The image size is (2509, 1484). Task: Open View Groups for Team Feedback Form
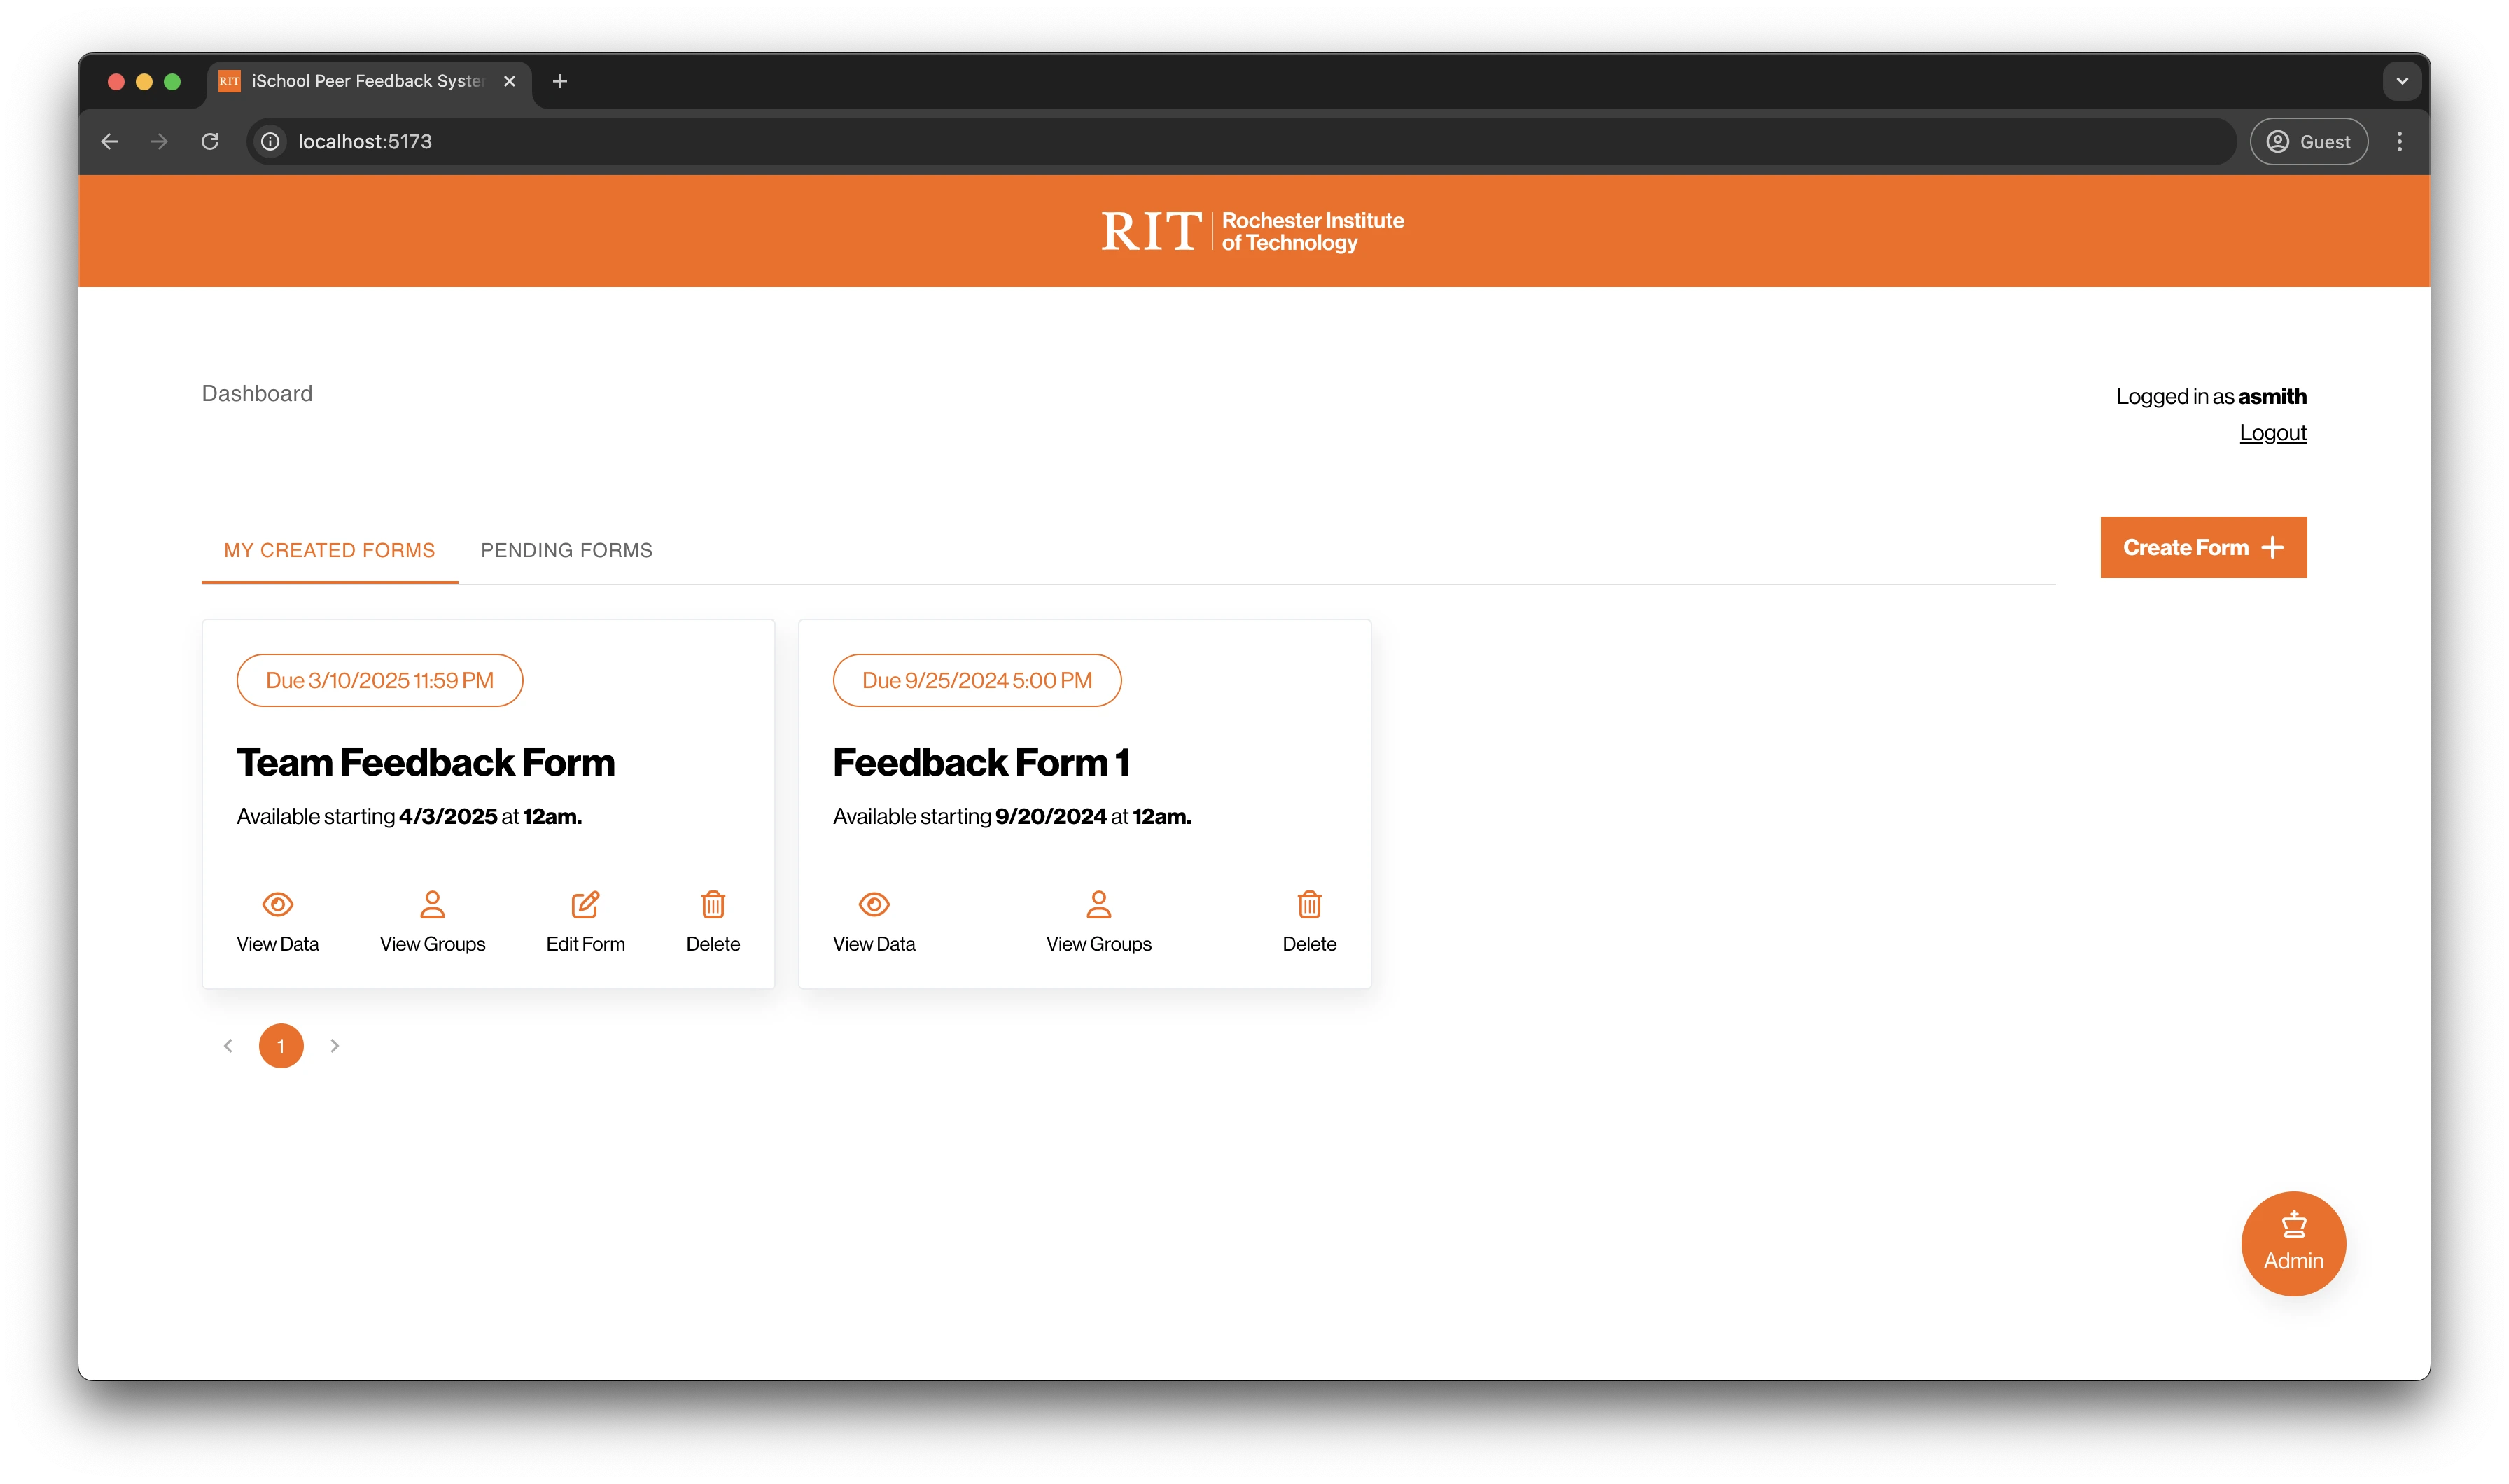[432, 921]
